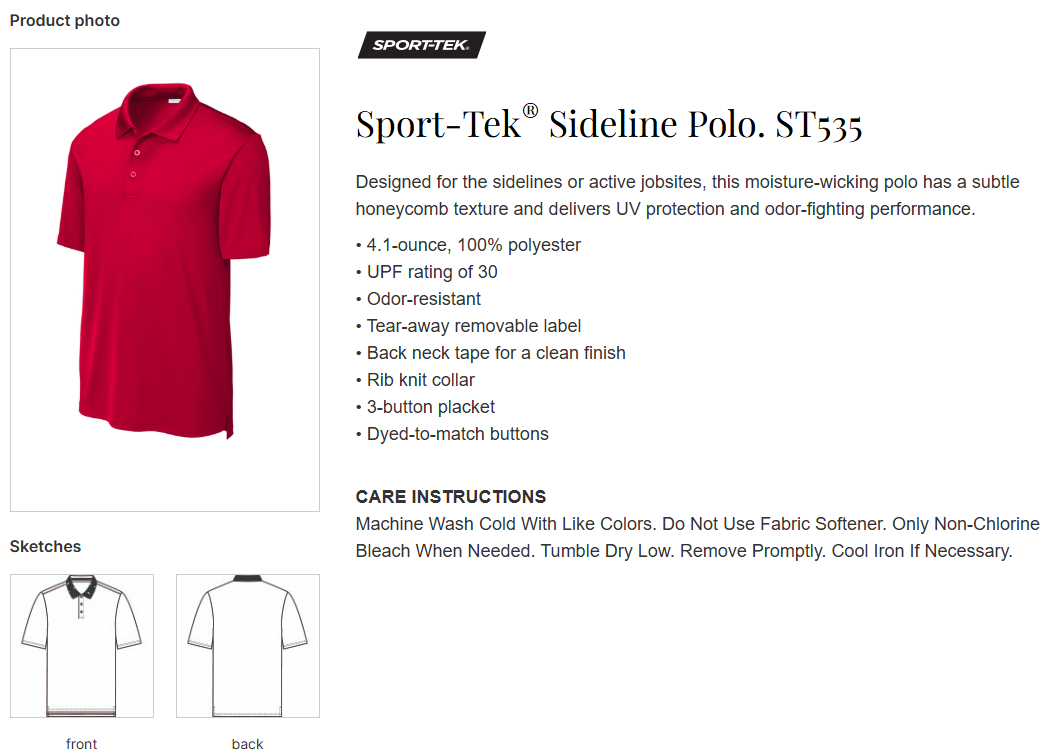Click the Tear-away removable label bullet
This screenshot has height=752, width=1057.
[x=469, y=326]
